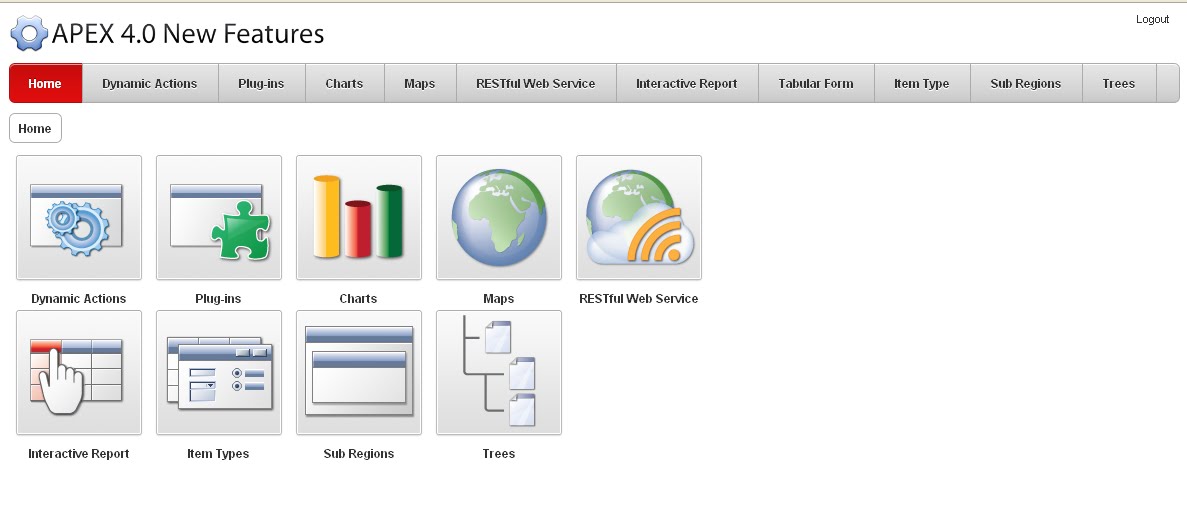This screenshot has height=509, width=1187.
Task: Go to the Trees tab
Action: tap(1119, 83)
